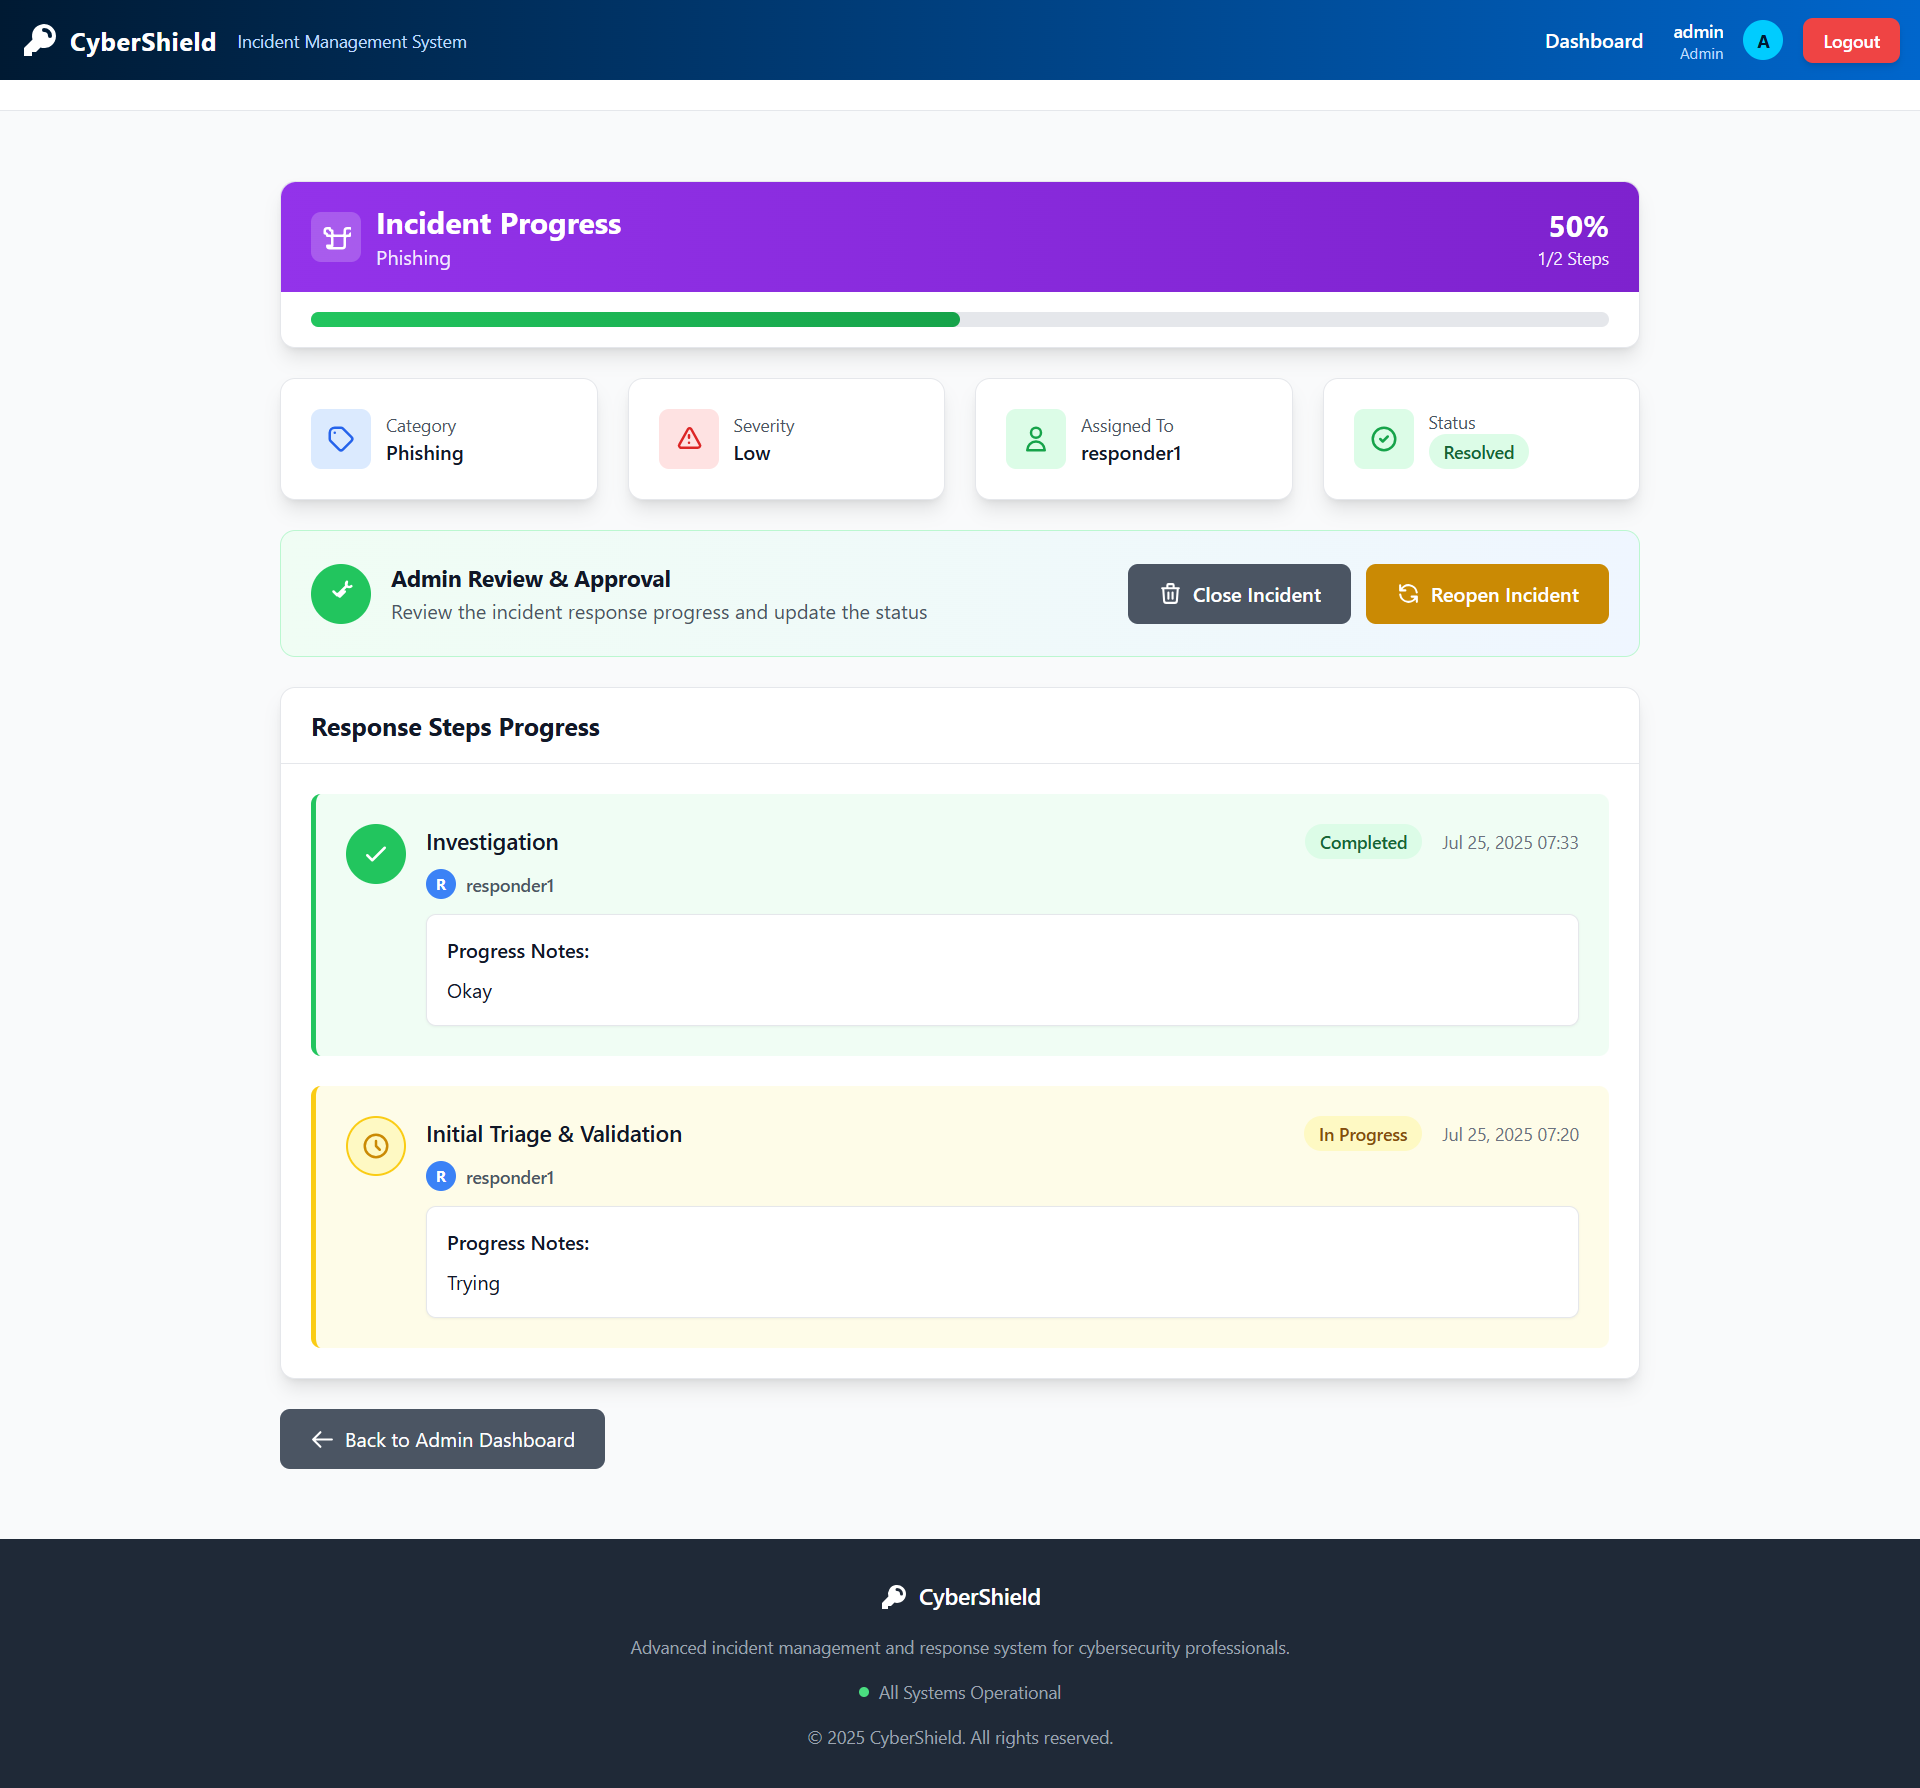Click the Resolved status badge
This screenshot has width=1920, height=1788.
pyautogui.click(x=1478, y=453)
